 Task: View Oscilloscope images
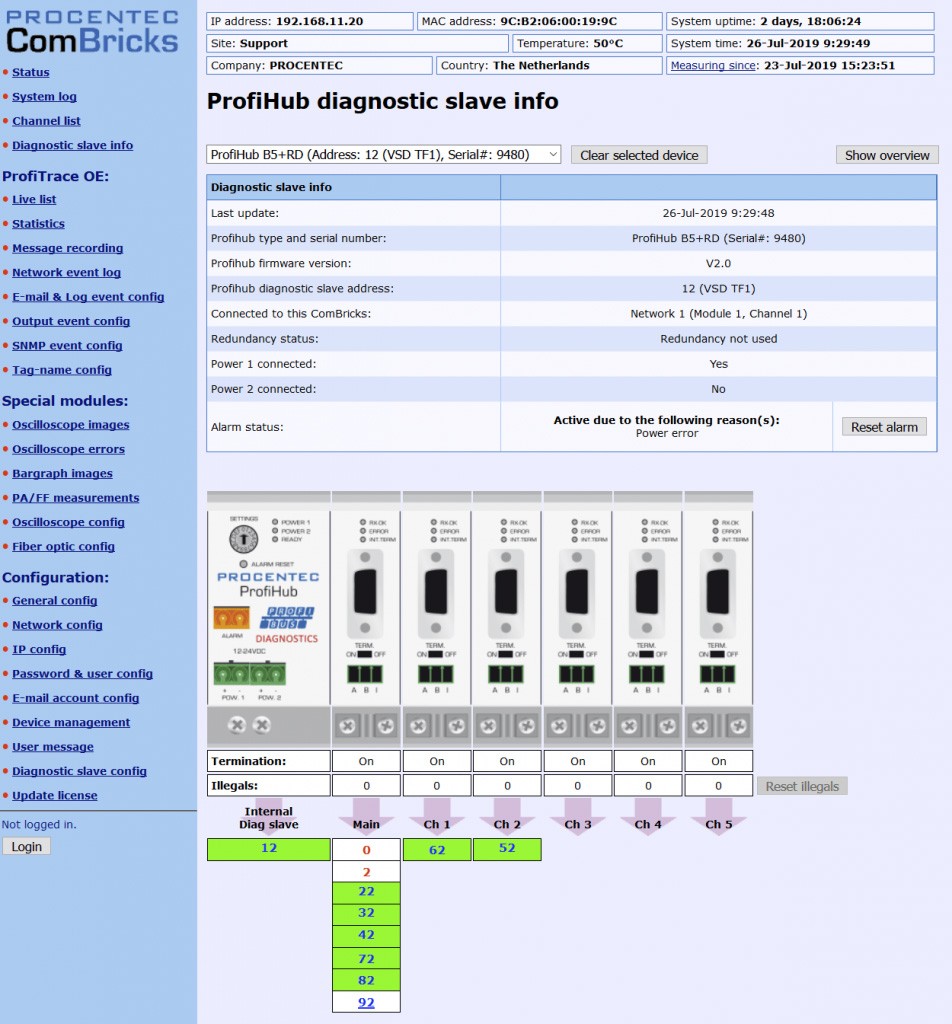tap(71, 424)
